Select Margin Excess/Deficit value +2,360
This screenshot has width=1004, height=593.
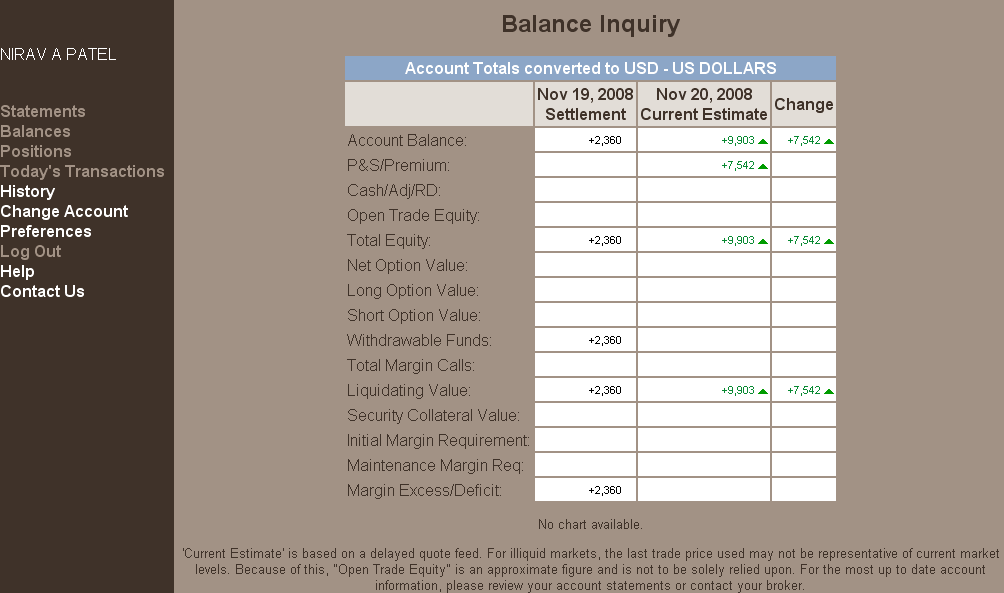(604, 490)
